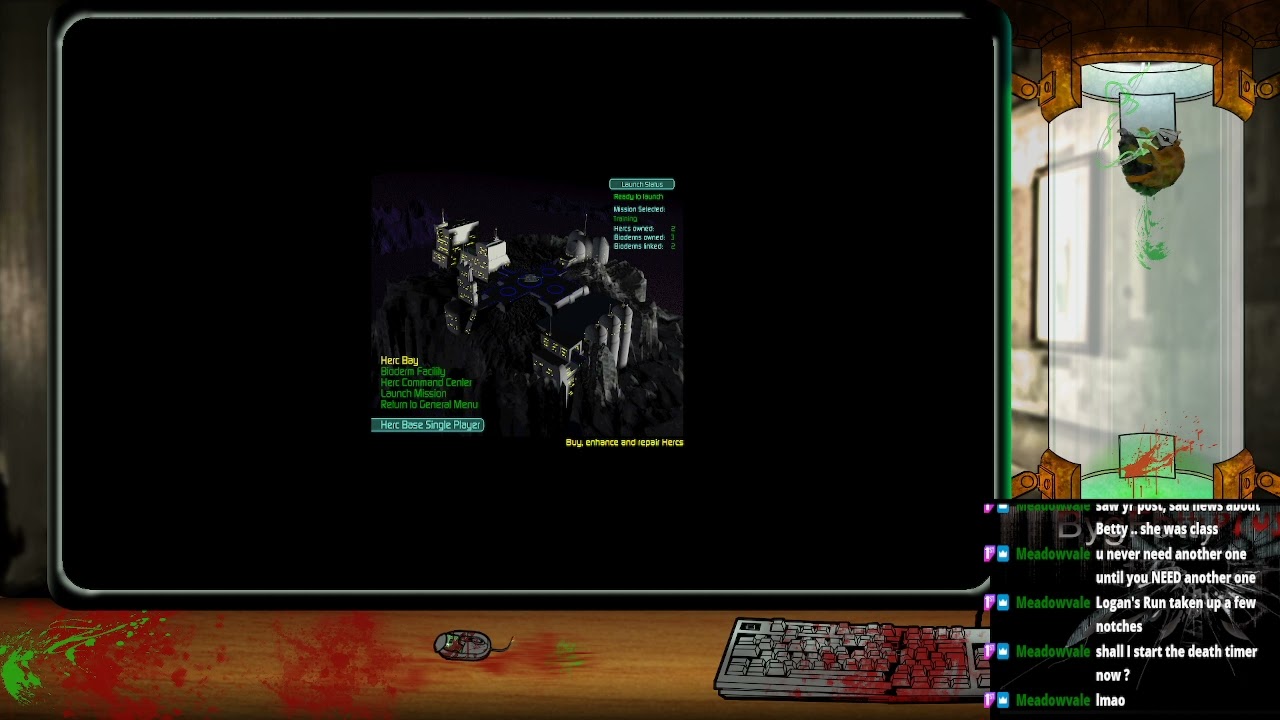This screenshot has width=1280, height=720.
Task: Click the 'until you NEED another one' chat text
Action: pyautogui.click(x=1176, y=578)
